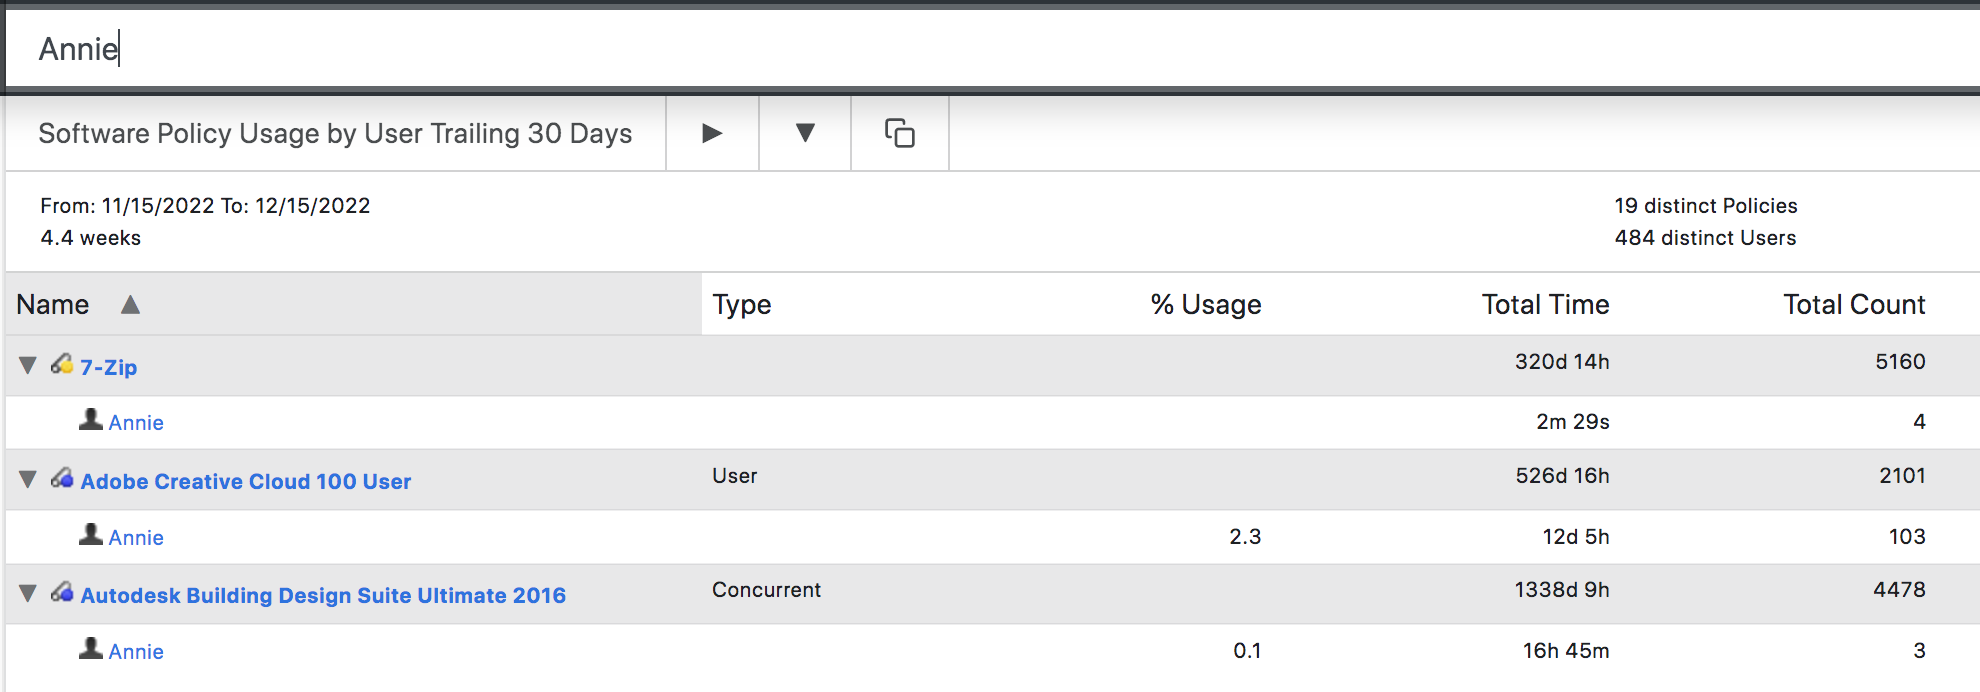Click the user icon under Adobe Creative Cloud
The width and height of the screenshot is (1980, 692).
pos(91,534)
